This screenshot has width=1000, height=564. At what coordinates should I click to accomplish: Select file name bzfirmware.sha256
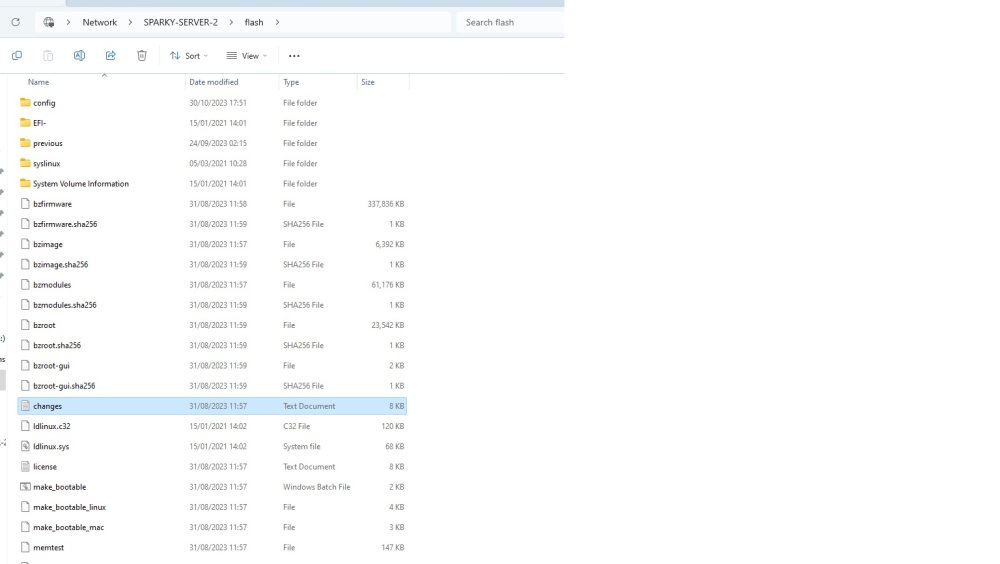[x=65, y=224]
